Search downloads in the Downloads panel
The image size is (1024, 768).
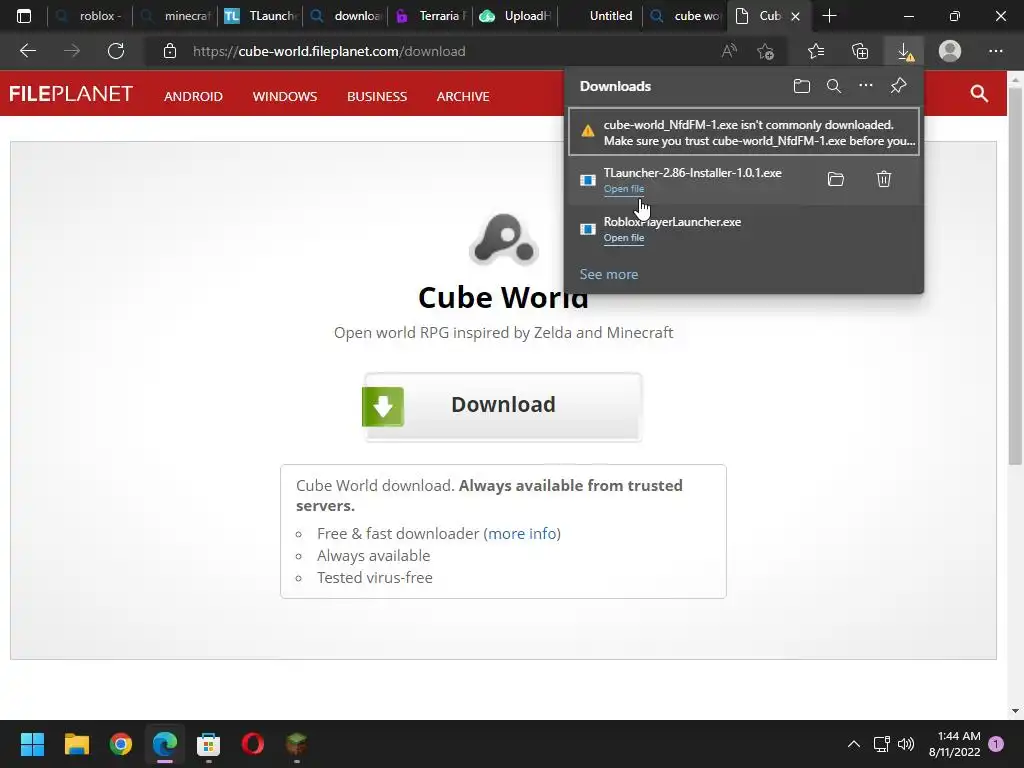click(834, 86)
